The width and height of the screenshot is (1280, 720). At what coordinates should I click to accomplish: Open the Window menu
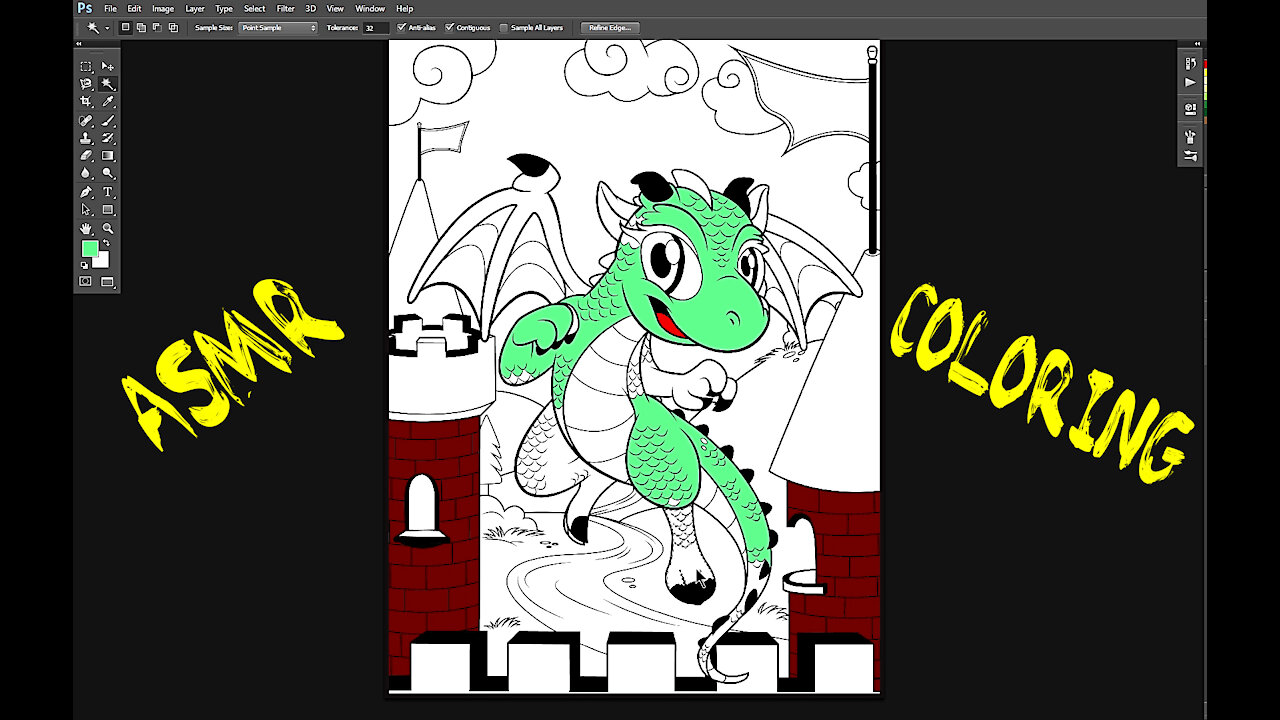[370, 8]
